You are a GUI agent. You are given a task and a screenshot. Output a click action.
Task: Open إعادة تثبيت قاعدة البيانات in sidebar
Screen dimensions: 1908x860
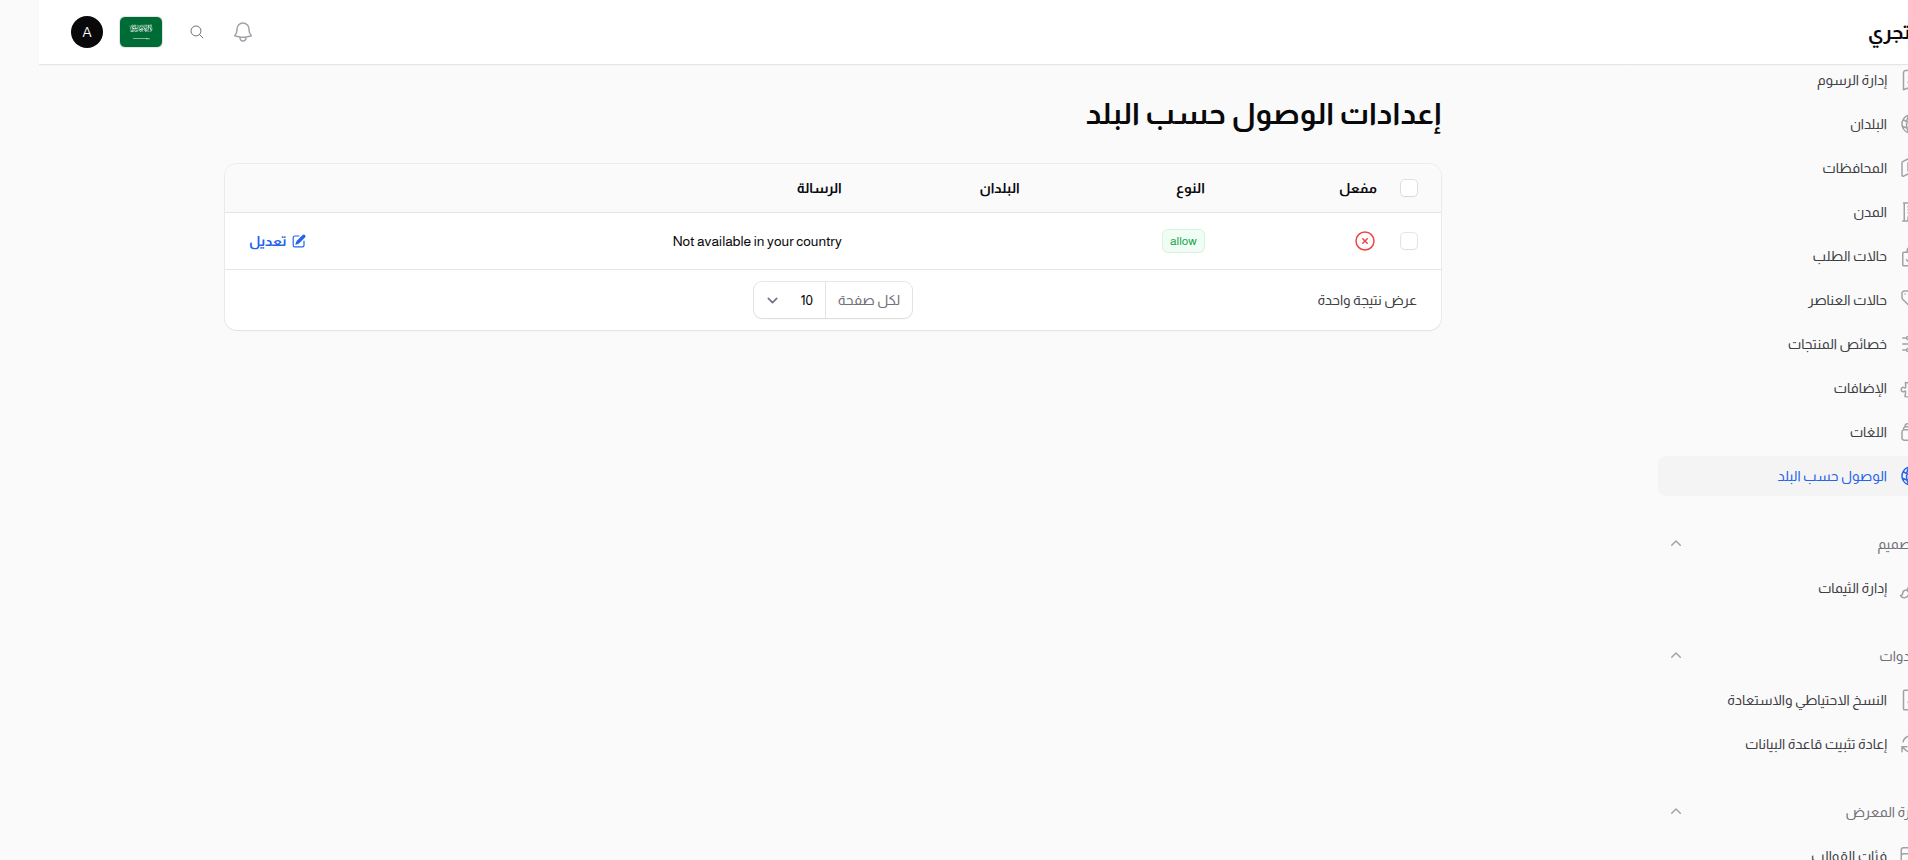pos(1816,744)
